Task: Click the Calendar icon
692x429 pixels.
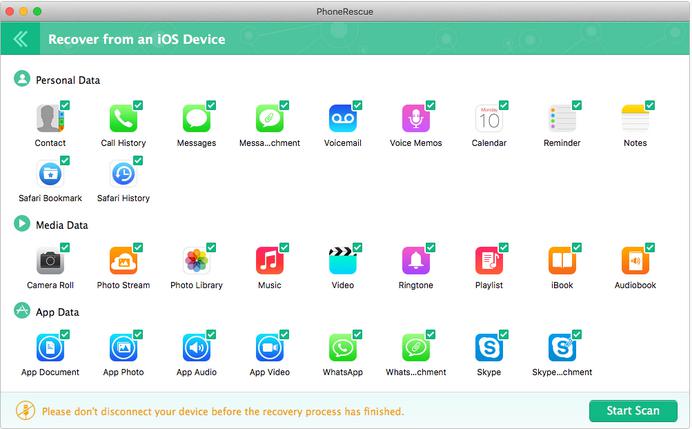Action: pyautogui.click(x=489, y=118)
